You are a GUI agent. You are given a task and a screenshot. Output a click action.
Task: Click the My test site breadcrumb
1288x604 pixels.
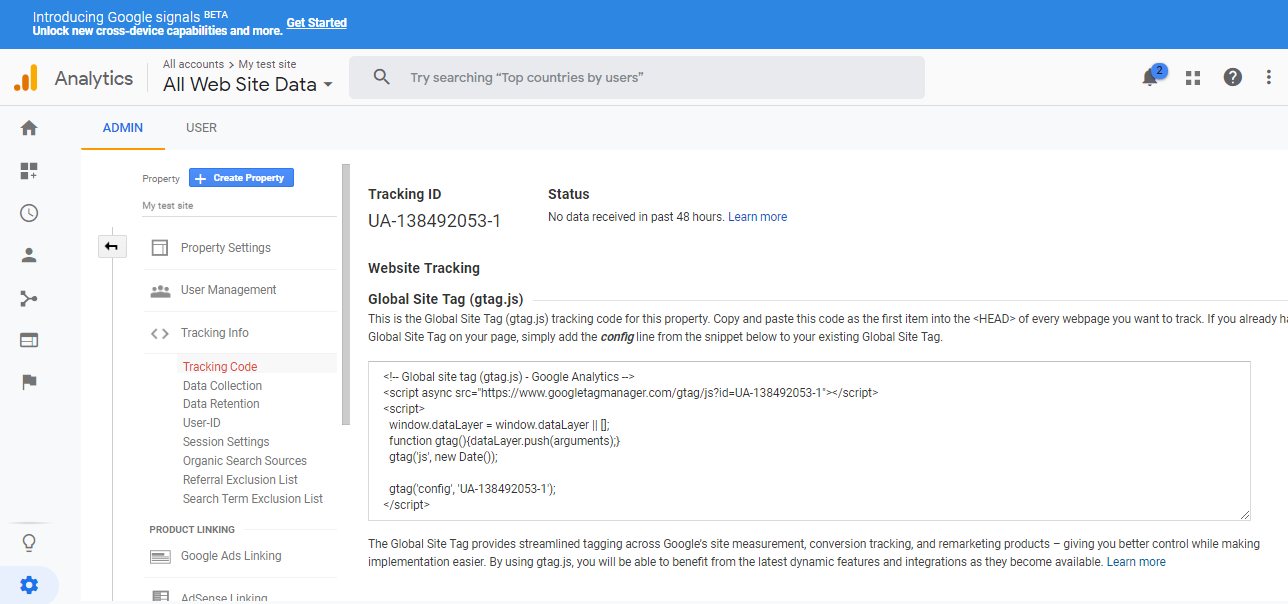pyautogui.click(x=267, y=64)
